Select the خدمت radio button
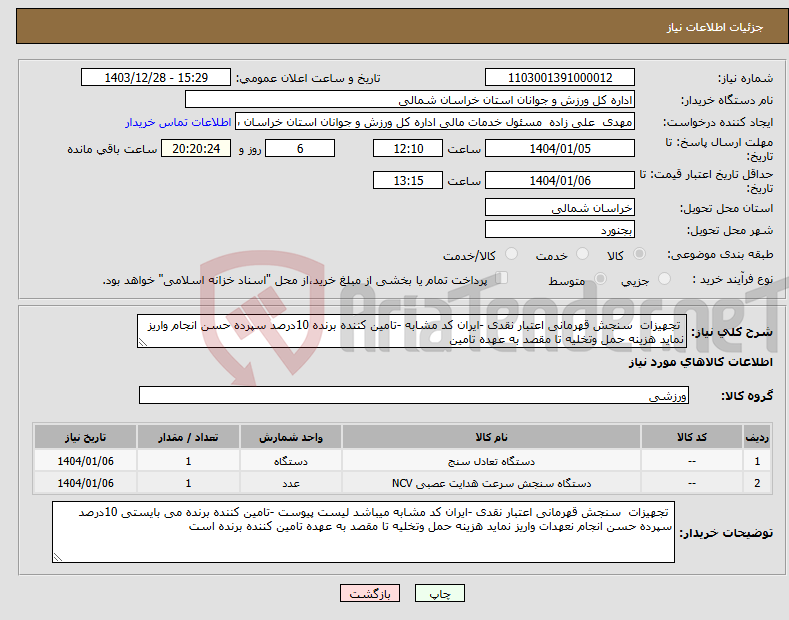 pyautogui.click(x=582, y=254)
